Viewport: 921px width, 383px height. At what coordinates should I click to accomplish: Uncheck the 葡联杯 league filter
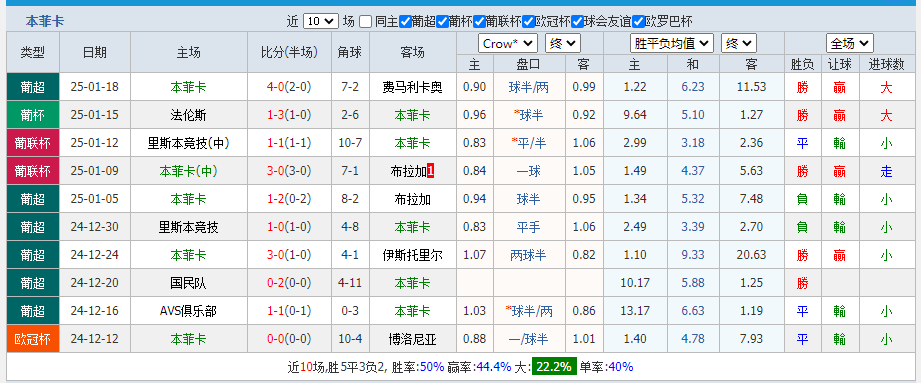click(479, 22)
